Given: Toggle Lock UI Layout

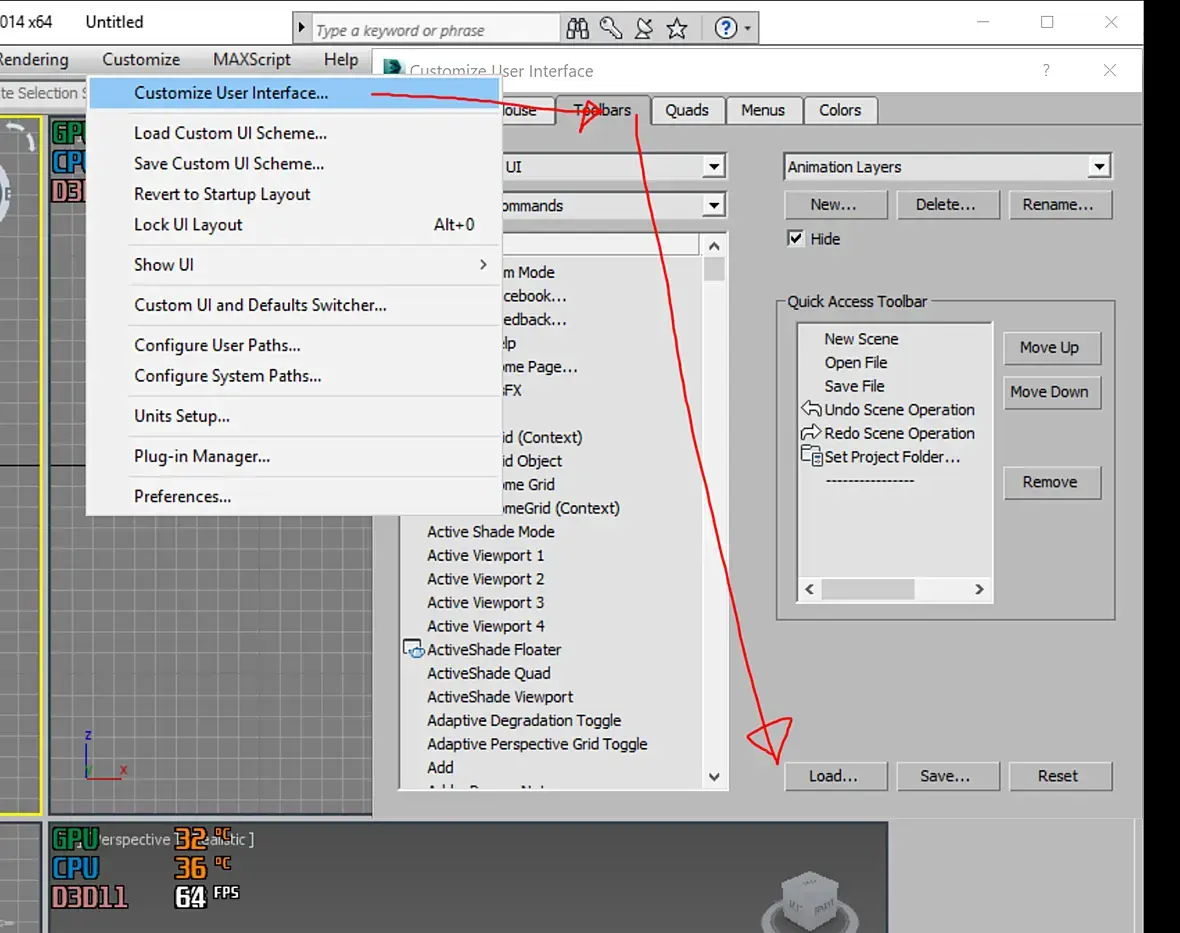Looking at the screenshot, I should 294,225.
